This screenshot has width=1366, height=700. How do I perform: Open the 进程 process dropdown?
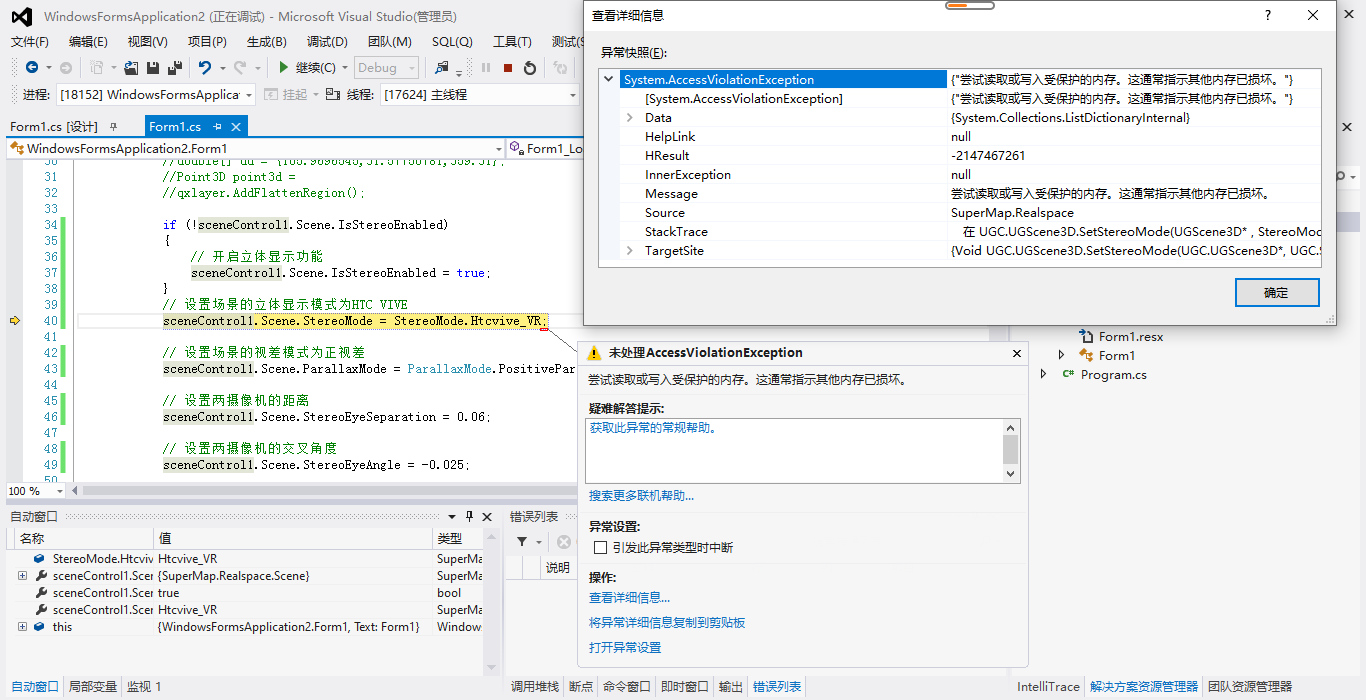(248, 95)
